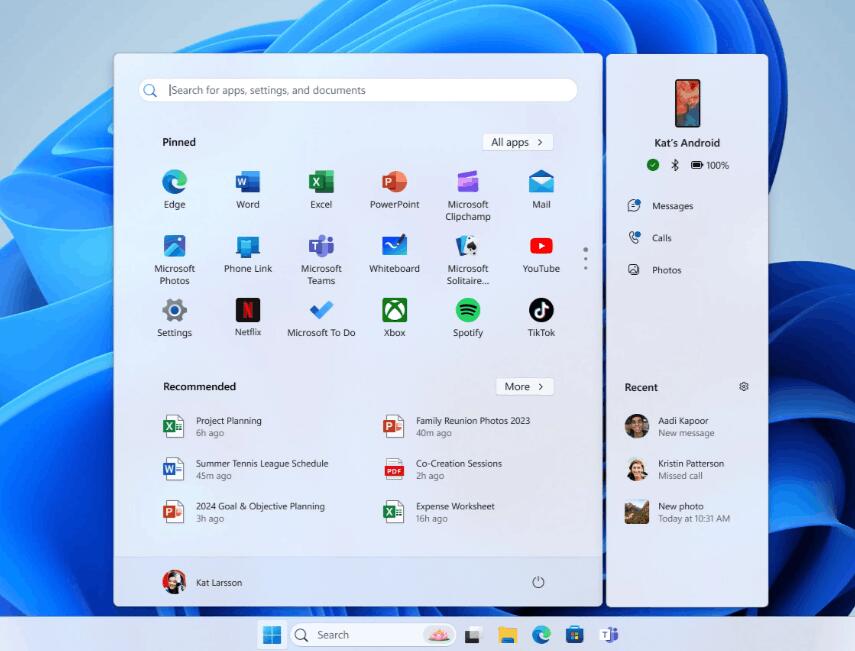Image resolution: width=855 pixels, height=651 pixels.
Task: Open Task View on the taskbar
Action: click(x=473, y=635)
